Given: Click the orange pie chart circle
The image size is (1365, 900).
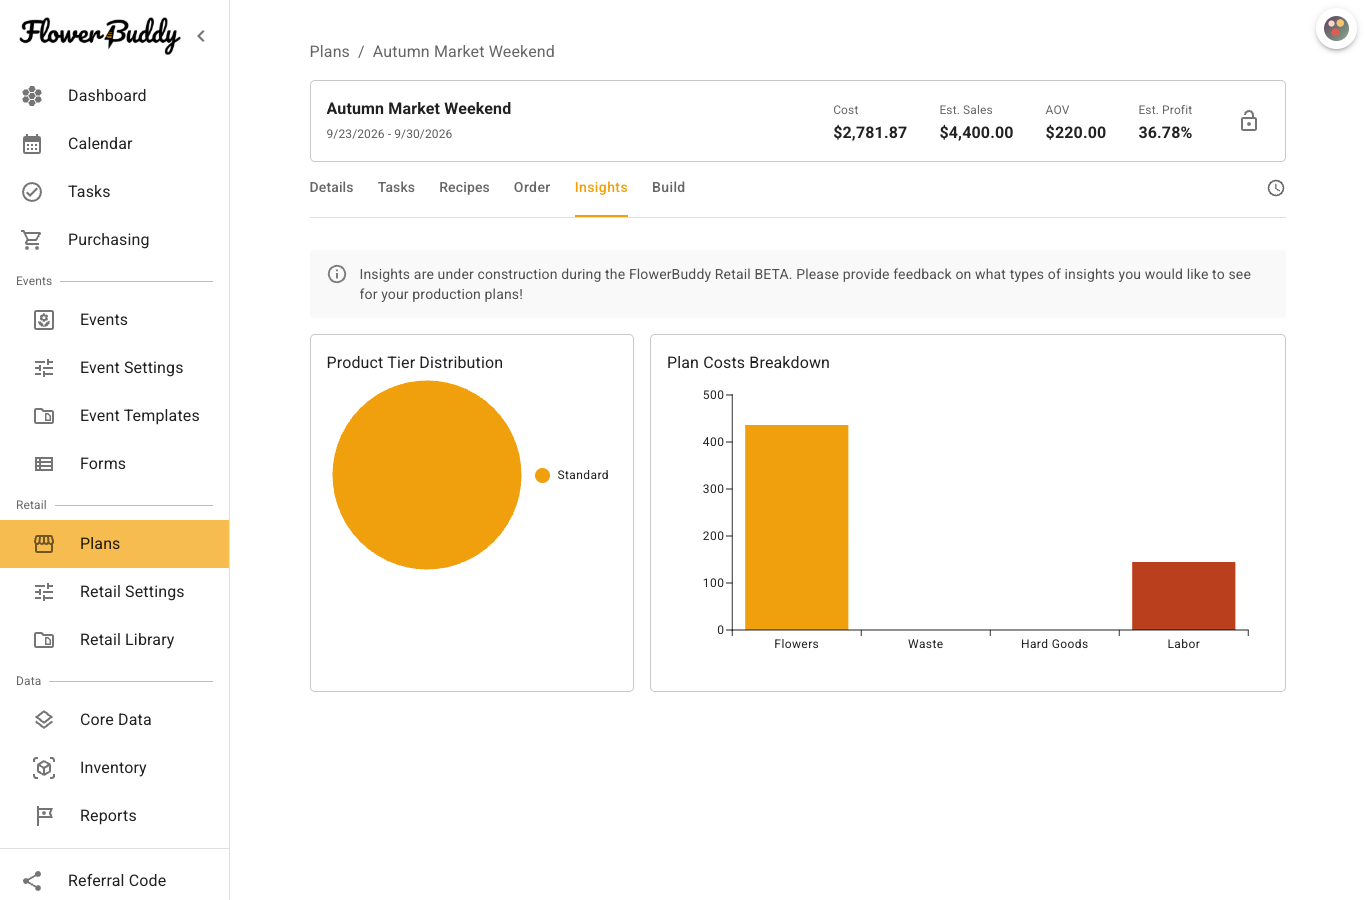Looking at the screenshot, I should (427, 475).
